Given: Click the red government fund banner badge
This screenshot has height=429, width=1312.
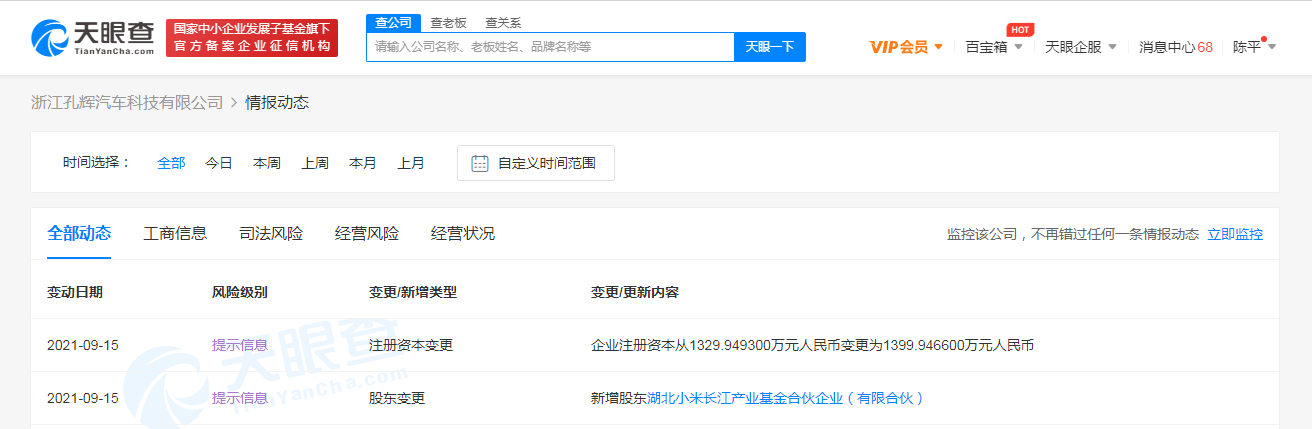Looking at the screenshot, I should [251, 38].
